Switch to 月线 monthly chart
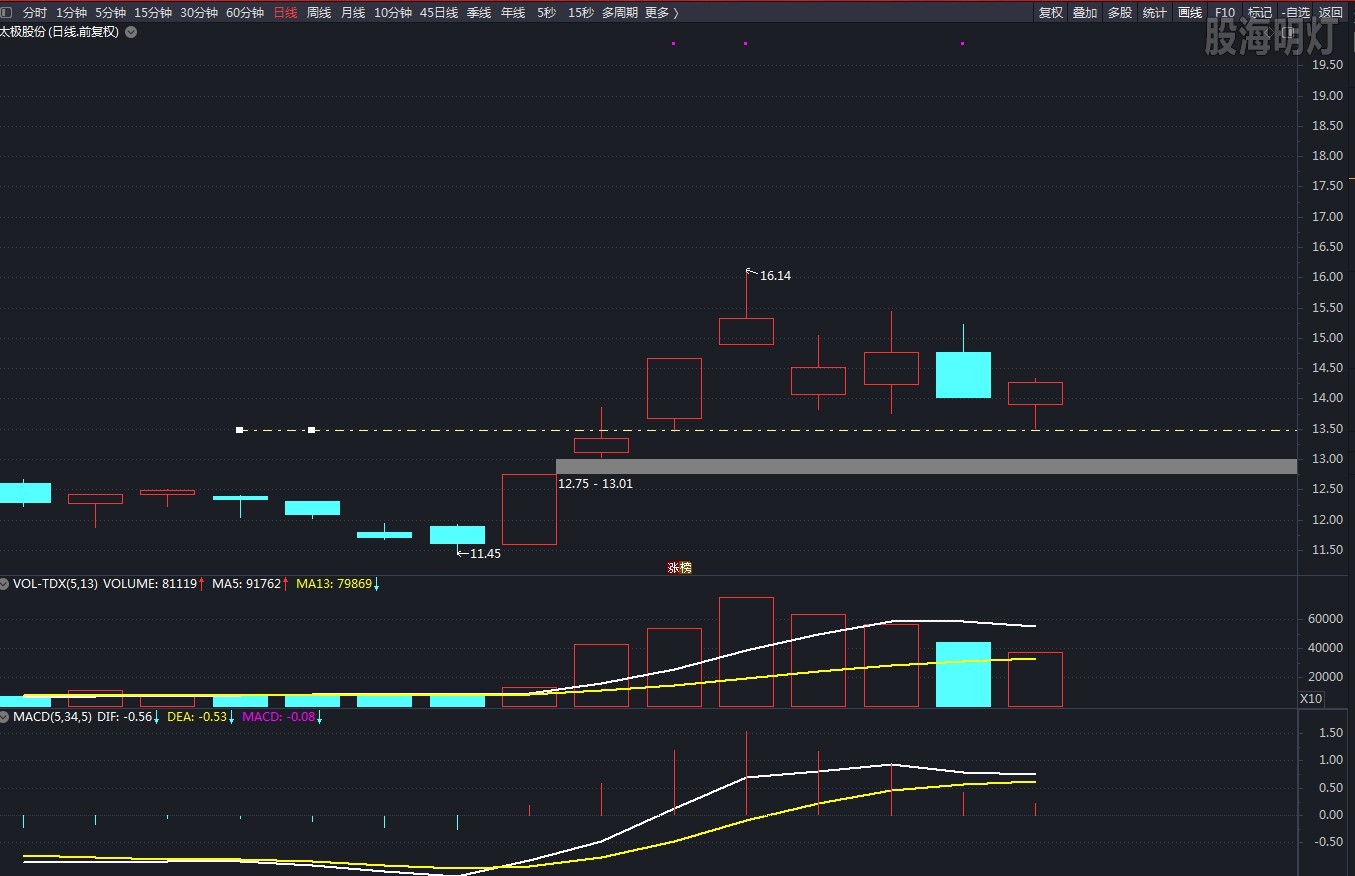This screenshot has width=1355, height=876. tap(352, 13)
